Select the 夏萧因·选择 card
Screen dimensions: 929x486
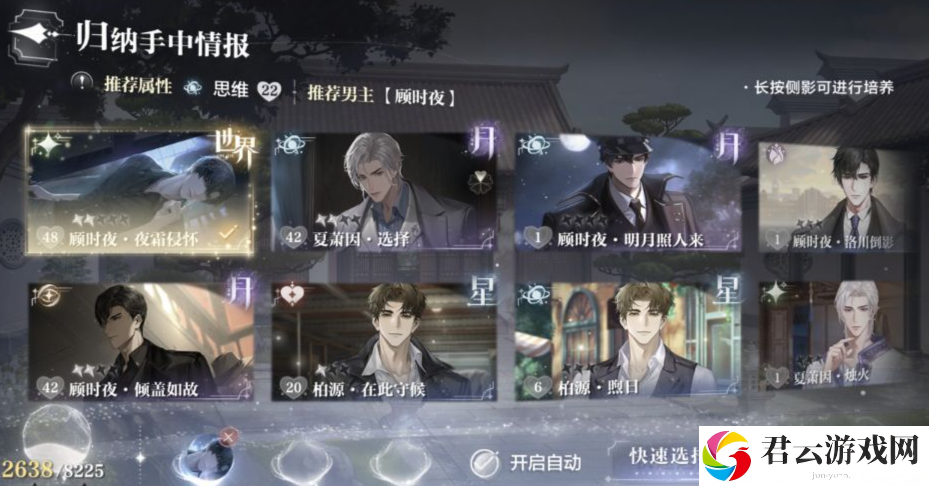coord(384,192)
